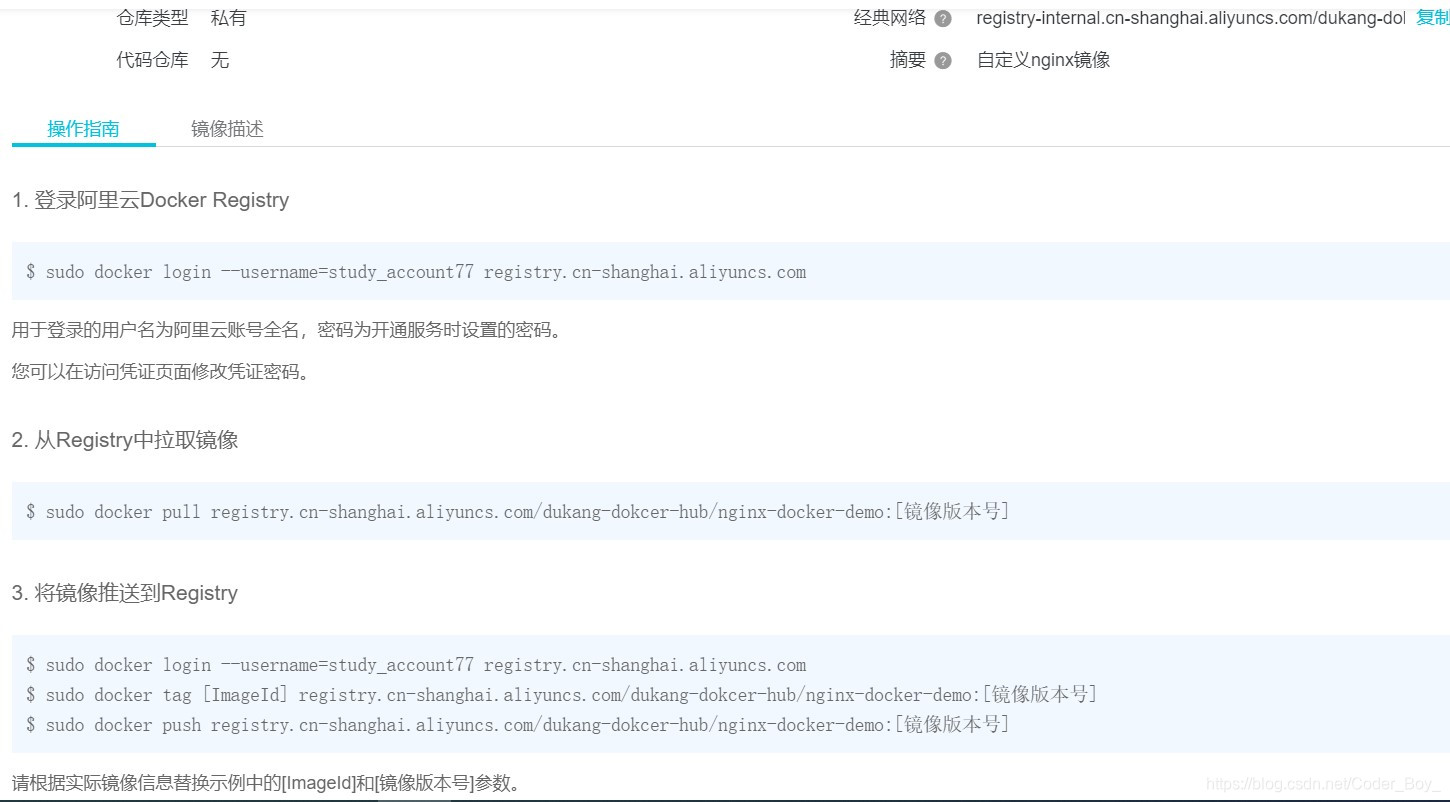Click heading 3. 将镜像推送到Registry

coord(124,593)
